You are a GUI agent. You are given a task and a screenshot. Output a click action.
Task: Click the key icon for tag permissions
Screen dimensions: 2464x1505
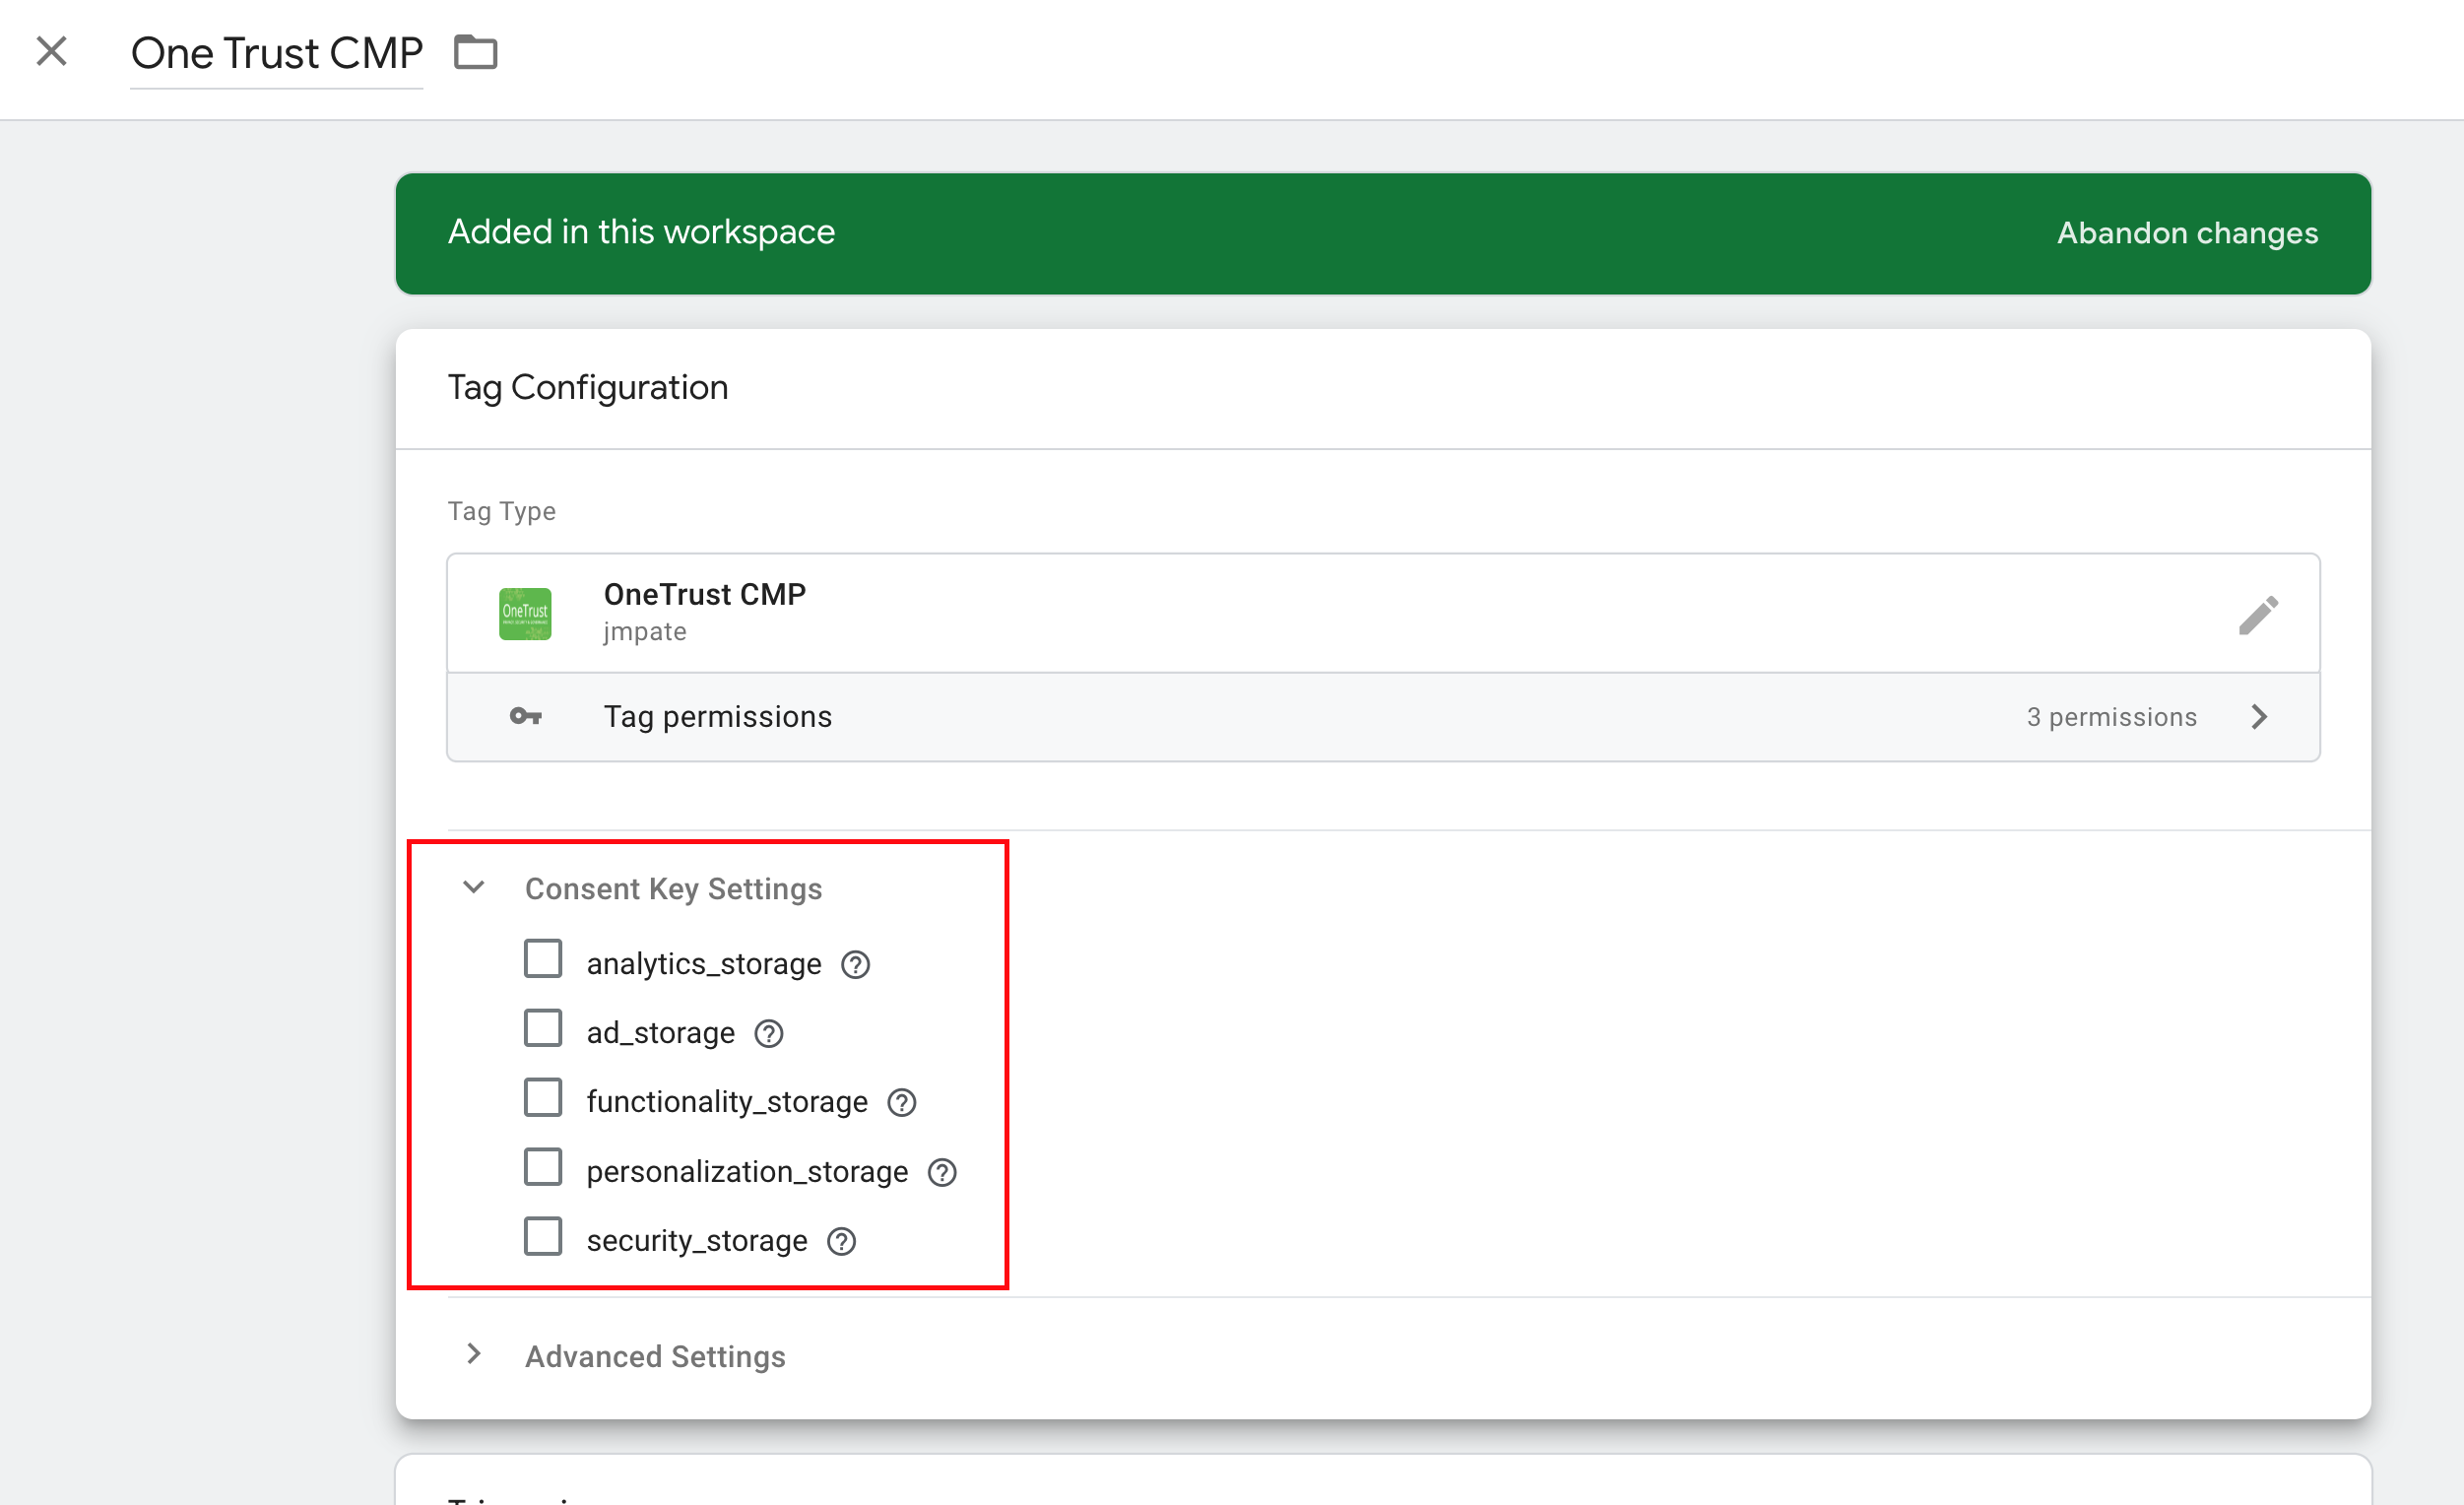coord(525,716)
